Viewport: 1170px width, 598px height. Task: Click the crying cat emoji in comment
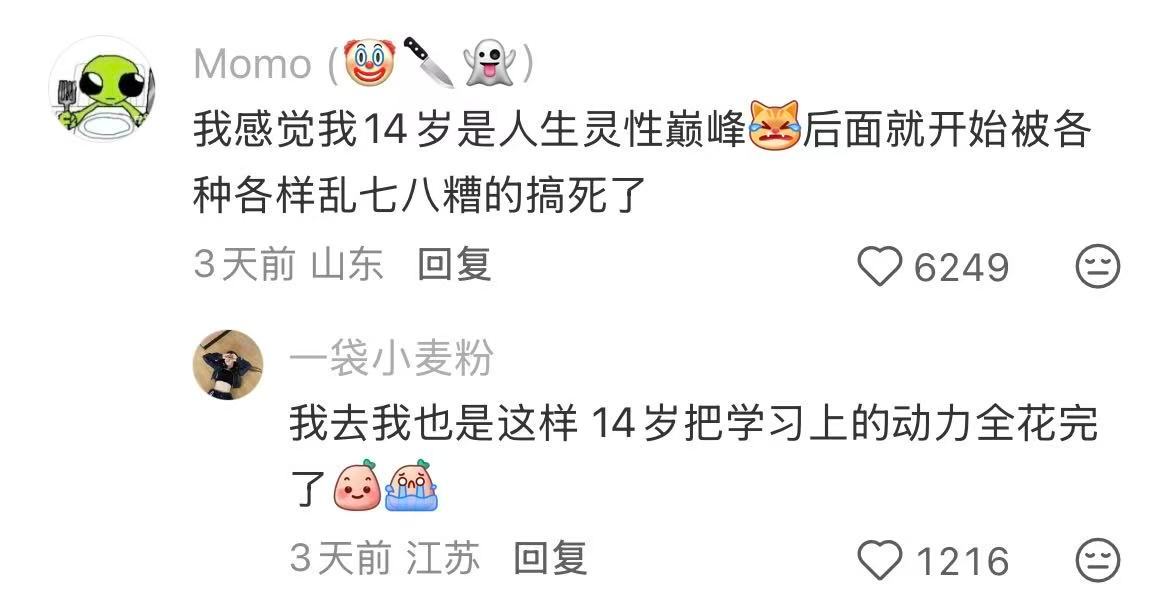(x=775, y=126)
